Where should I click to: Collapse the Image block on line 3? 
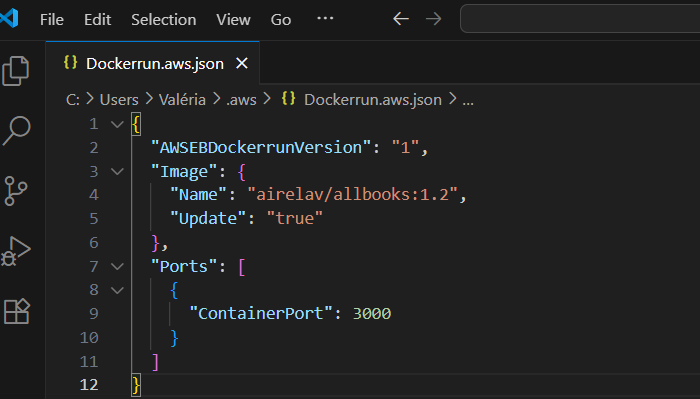117,171
